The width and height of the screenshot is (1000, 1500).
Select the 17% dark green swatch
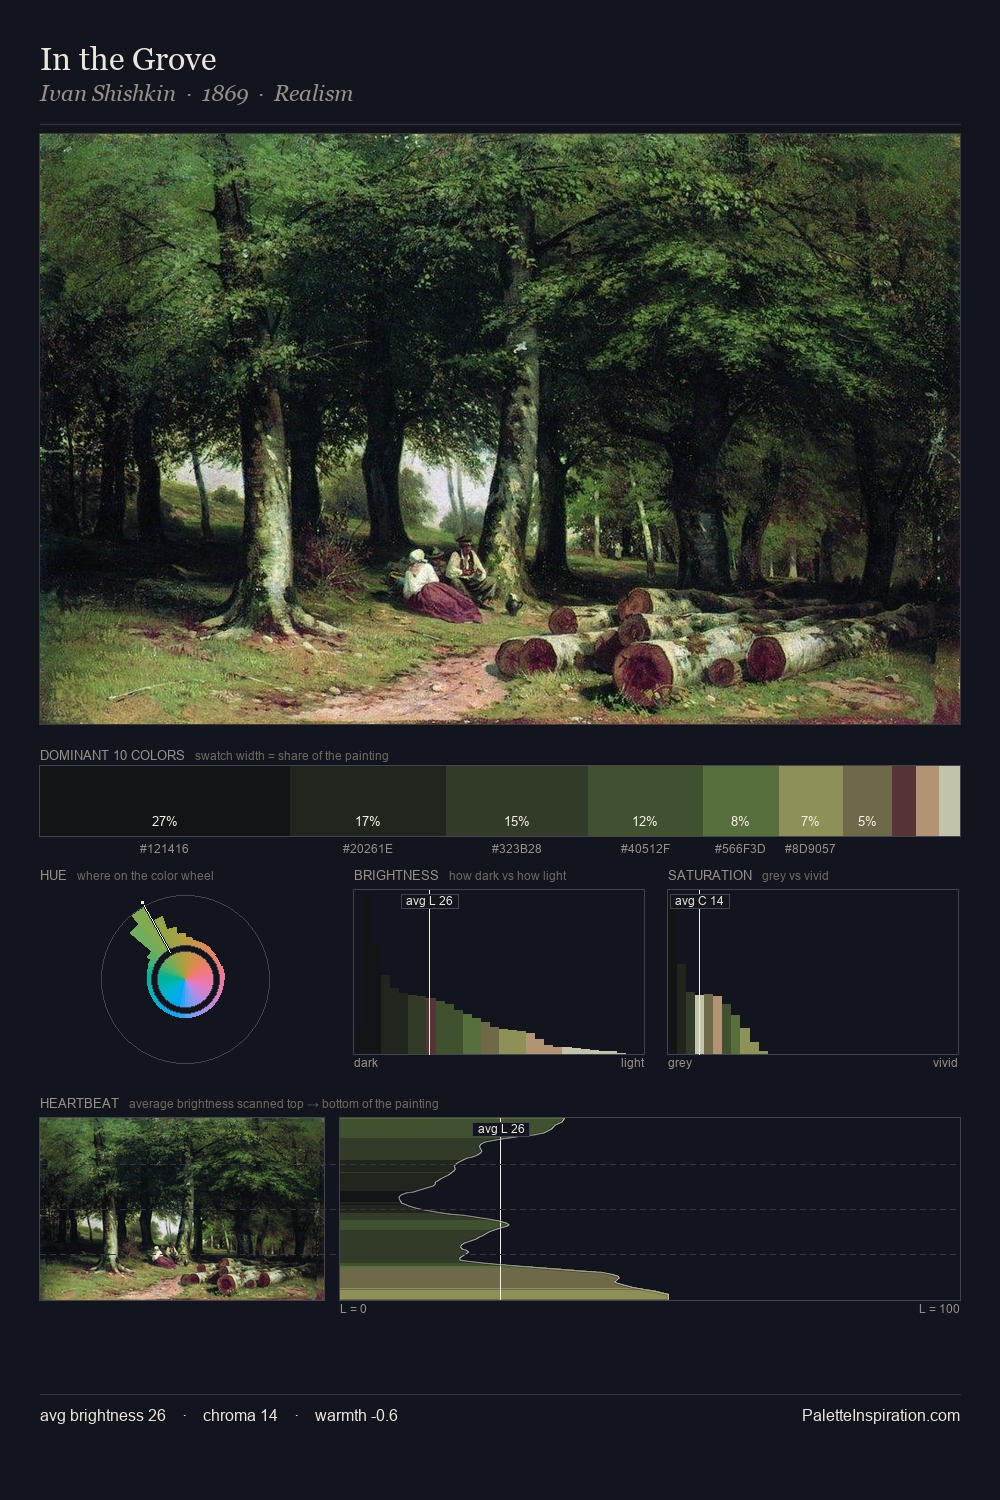click(x=368, y=801)
